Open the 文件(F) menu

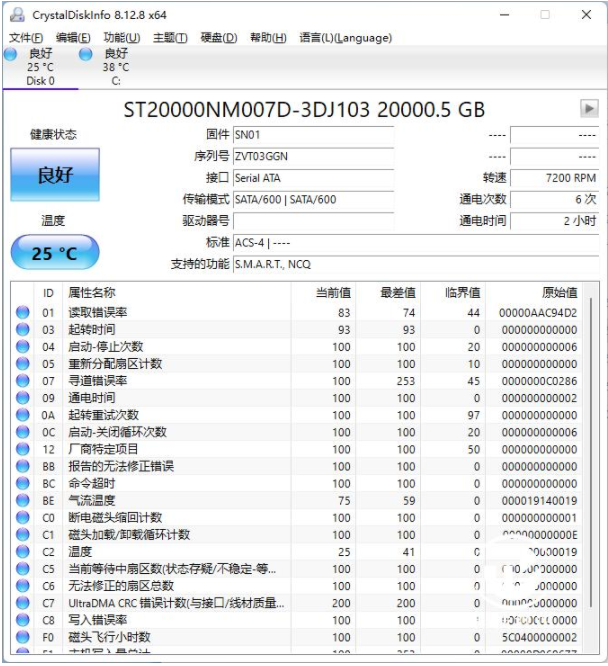pyautogui.click(x=26, y=38)
